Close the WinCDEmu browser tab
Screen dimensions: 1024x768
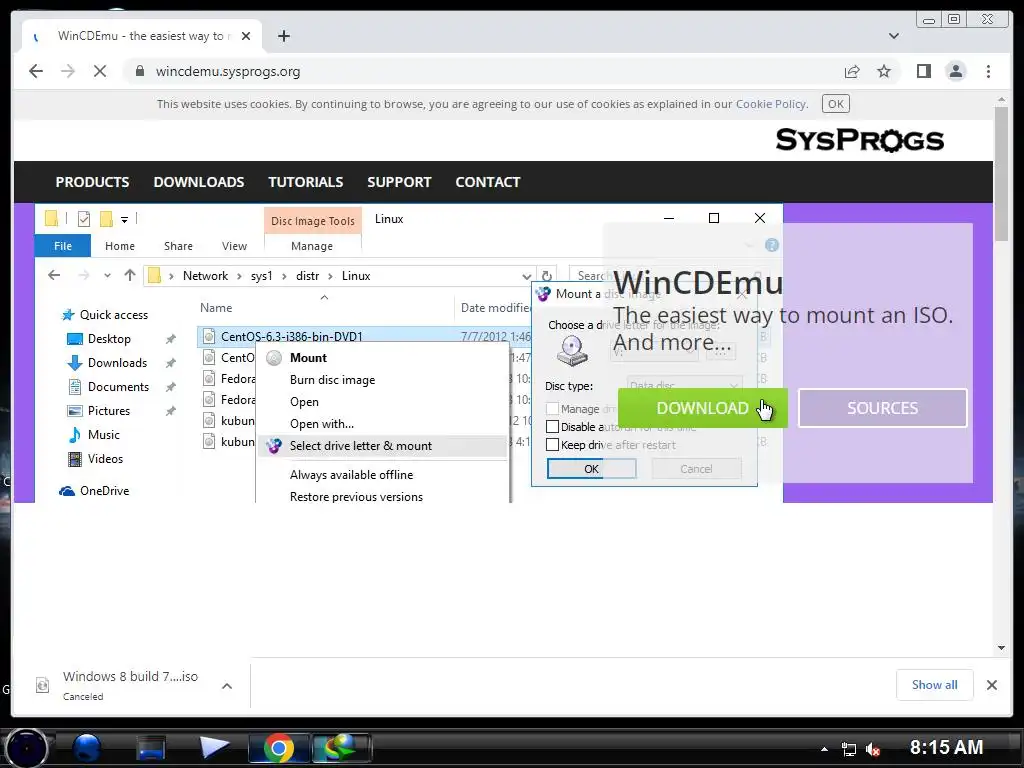tap(246, 36)
